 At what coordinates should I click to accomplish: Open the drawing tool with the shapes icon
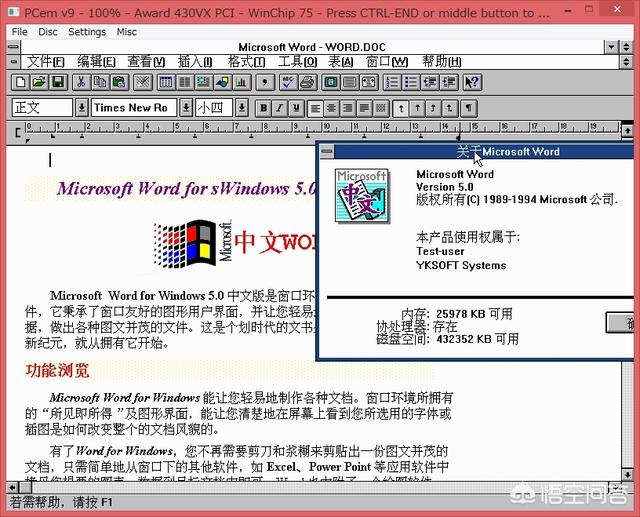222,82
